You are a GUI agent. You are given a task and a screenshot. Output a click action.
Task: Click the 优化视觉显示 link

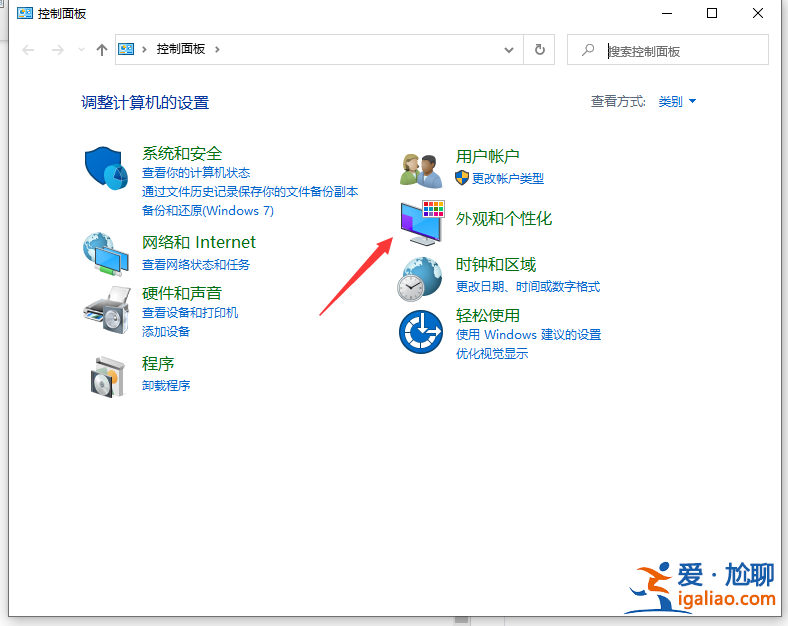point(492,354)
